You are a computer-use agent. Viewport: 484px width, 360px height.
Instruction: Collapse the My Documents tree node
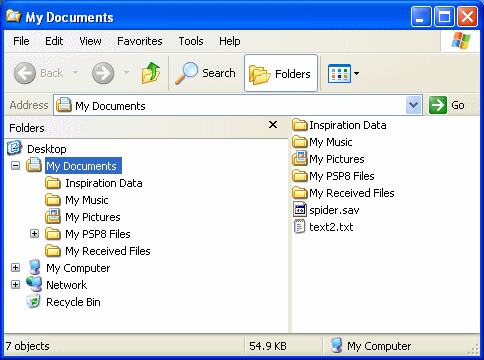pos(15,165)
